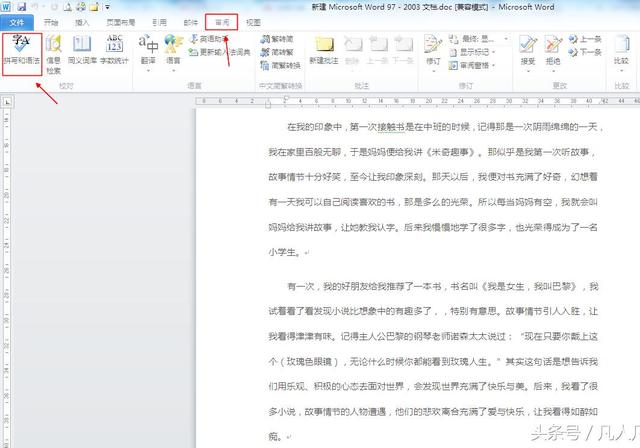Screen dimensions: 640x448
Task: Expand the Translate dropdown arrow
Action: click(148, 71)
